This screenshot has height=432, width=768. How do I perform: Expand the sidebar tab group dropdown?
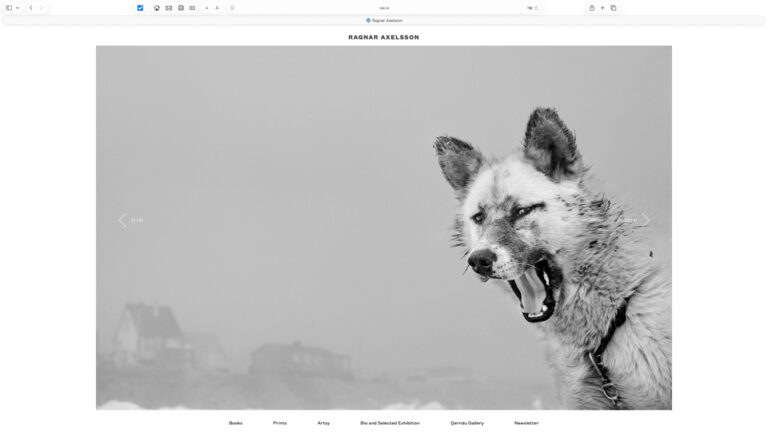[17, 8]
